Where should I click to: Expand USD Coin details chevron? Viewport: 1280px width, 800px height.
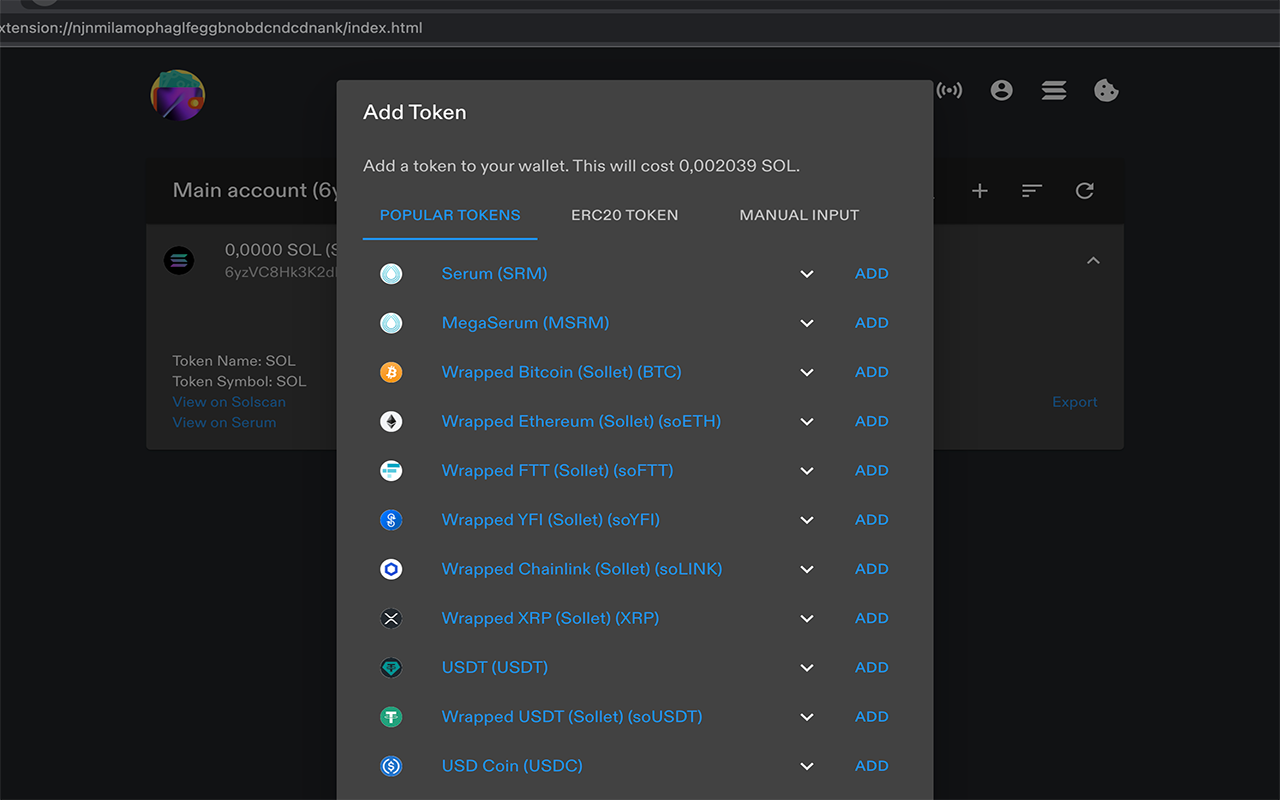click(807, 766)
